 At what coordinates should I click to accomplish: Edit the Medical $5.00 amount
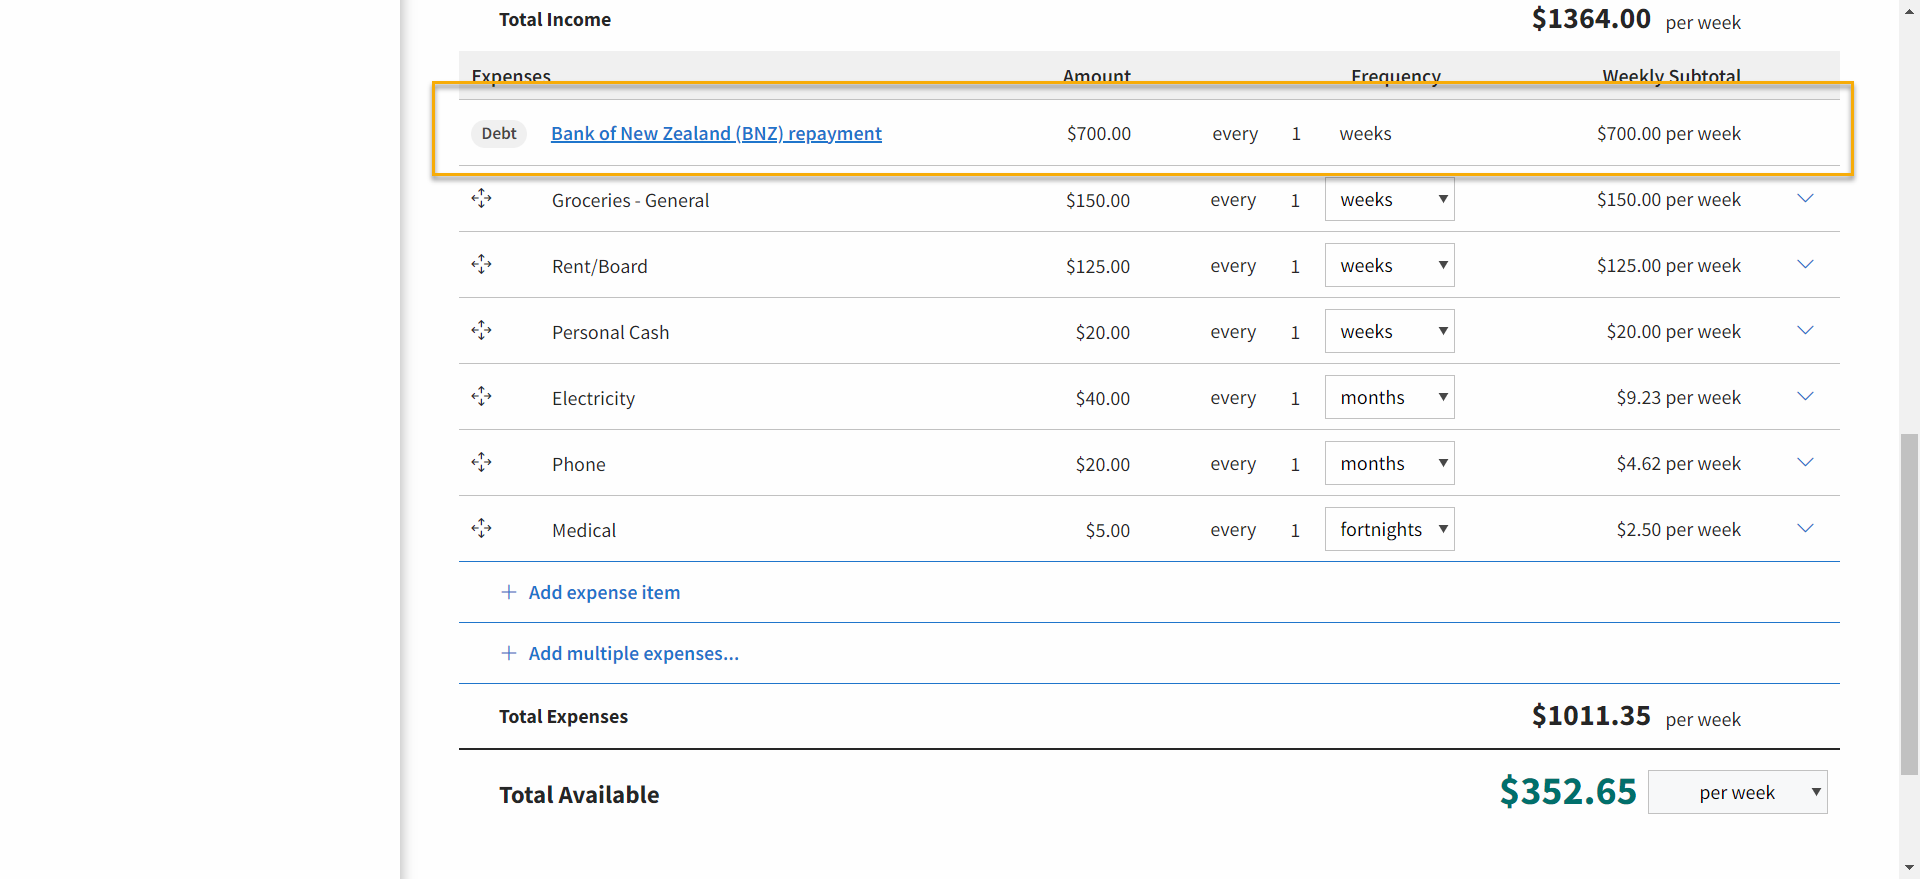(x=1108, y=530)
